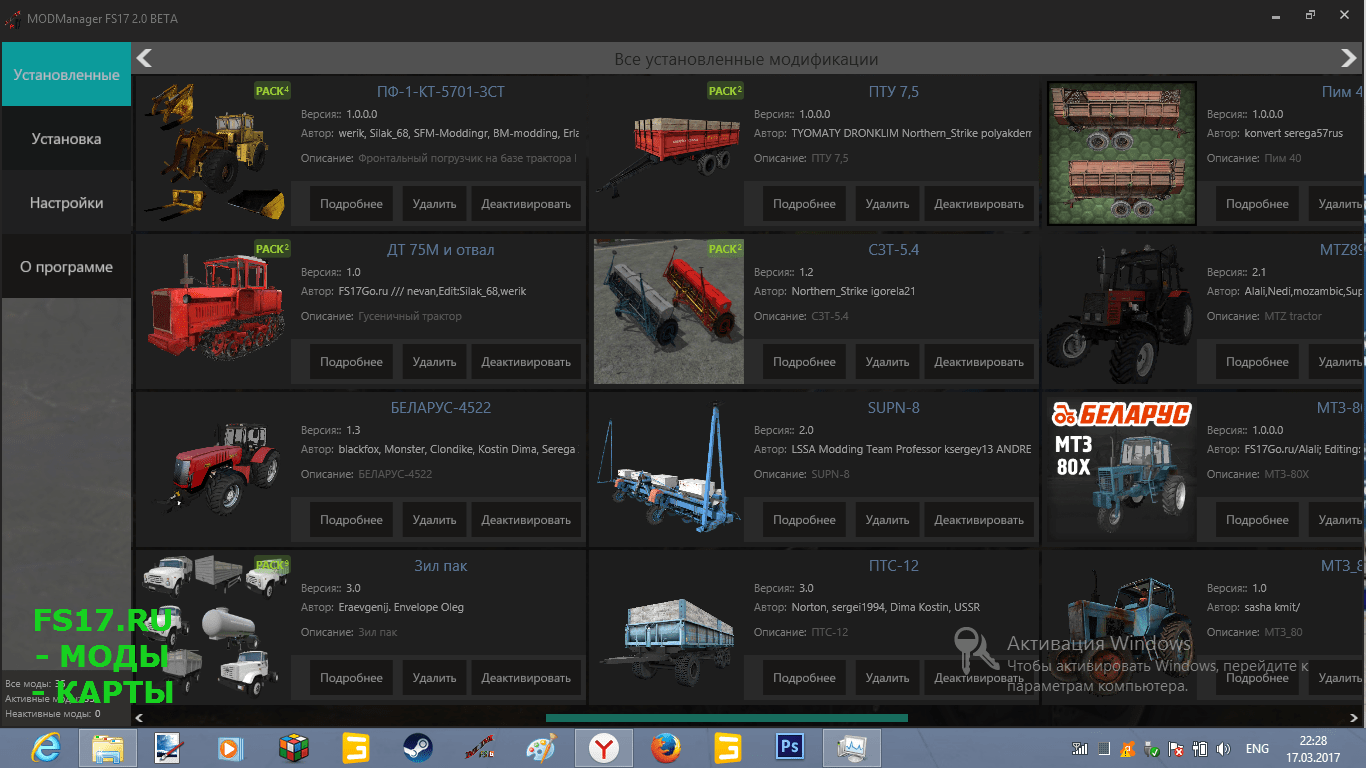This screenshot has width=1366, height=768.
Task: Деактивировать the ПФ-1-КТ-5701-ЗСТ mod
Action: (526, 203)
